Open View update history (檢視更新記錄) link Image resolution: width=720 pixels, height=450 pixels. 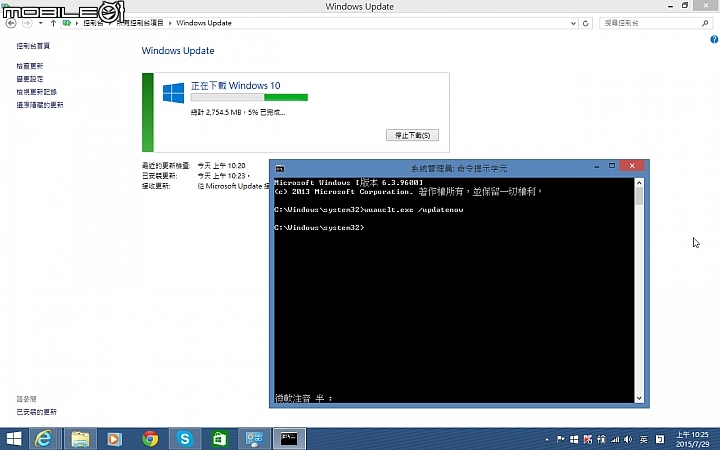37,92
